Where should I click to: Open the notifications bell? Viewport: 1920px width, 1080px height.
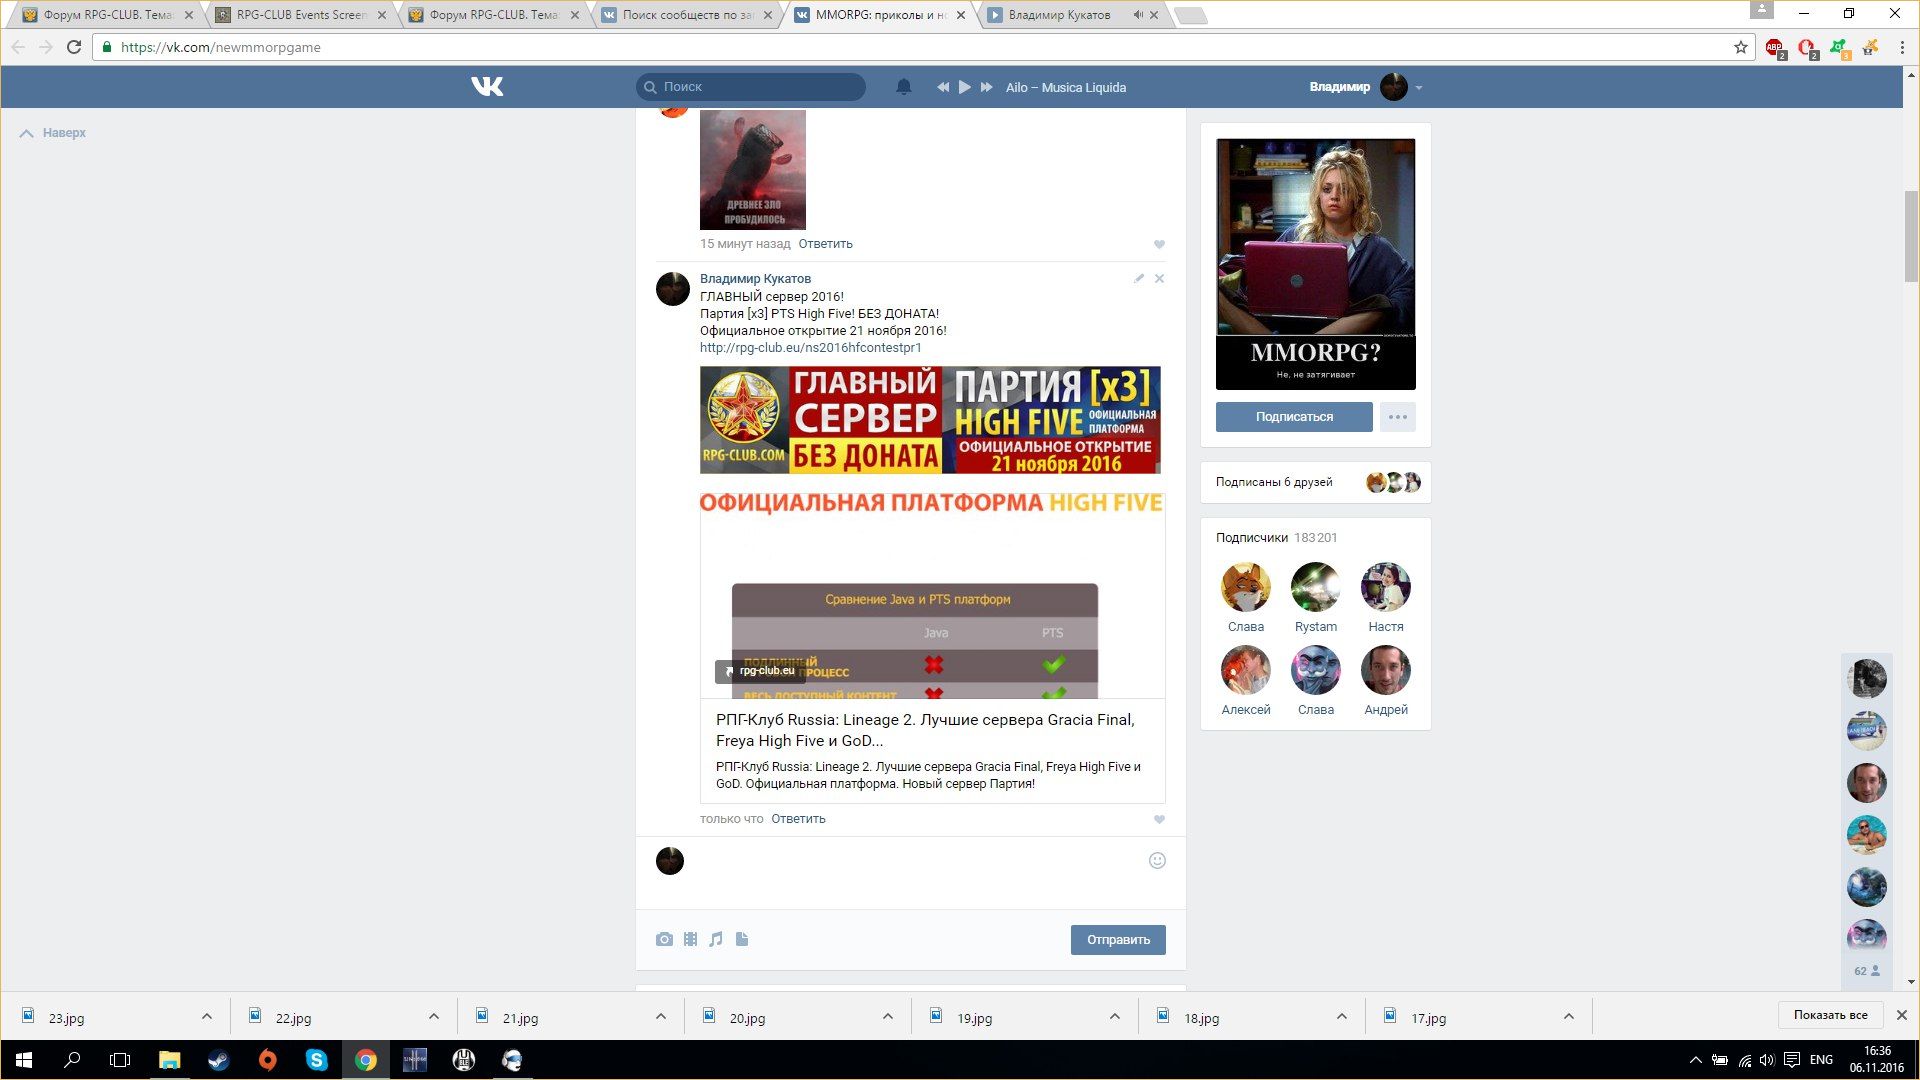(903, 87)
